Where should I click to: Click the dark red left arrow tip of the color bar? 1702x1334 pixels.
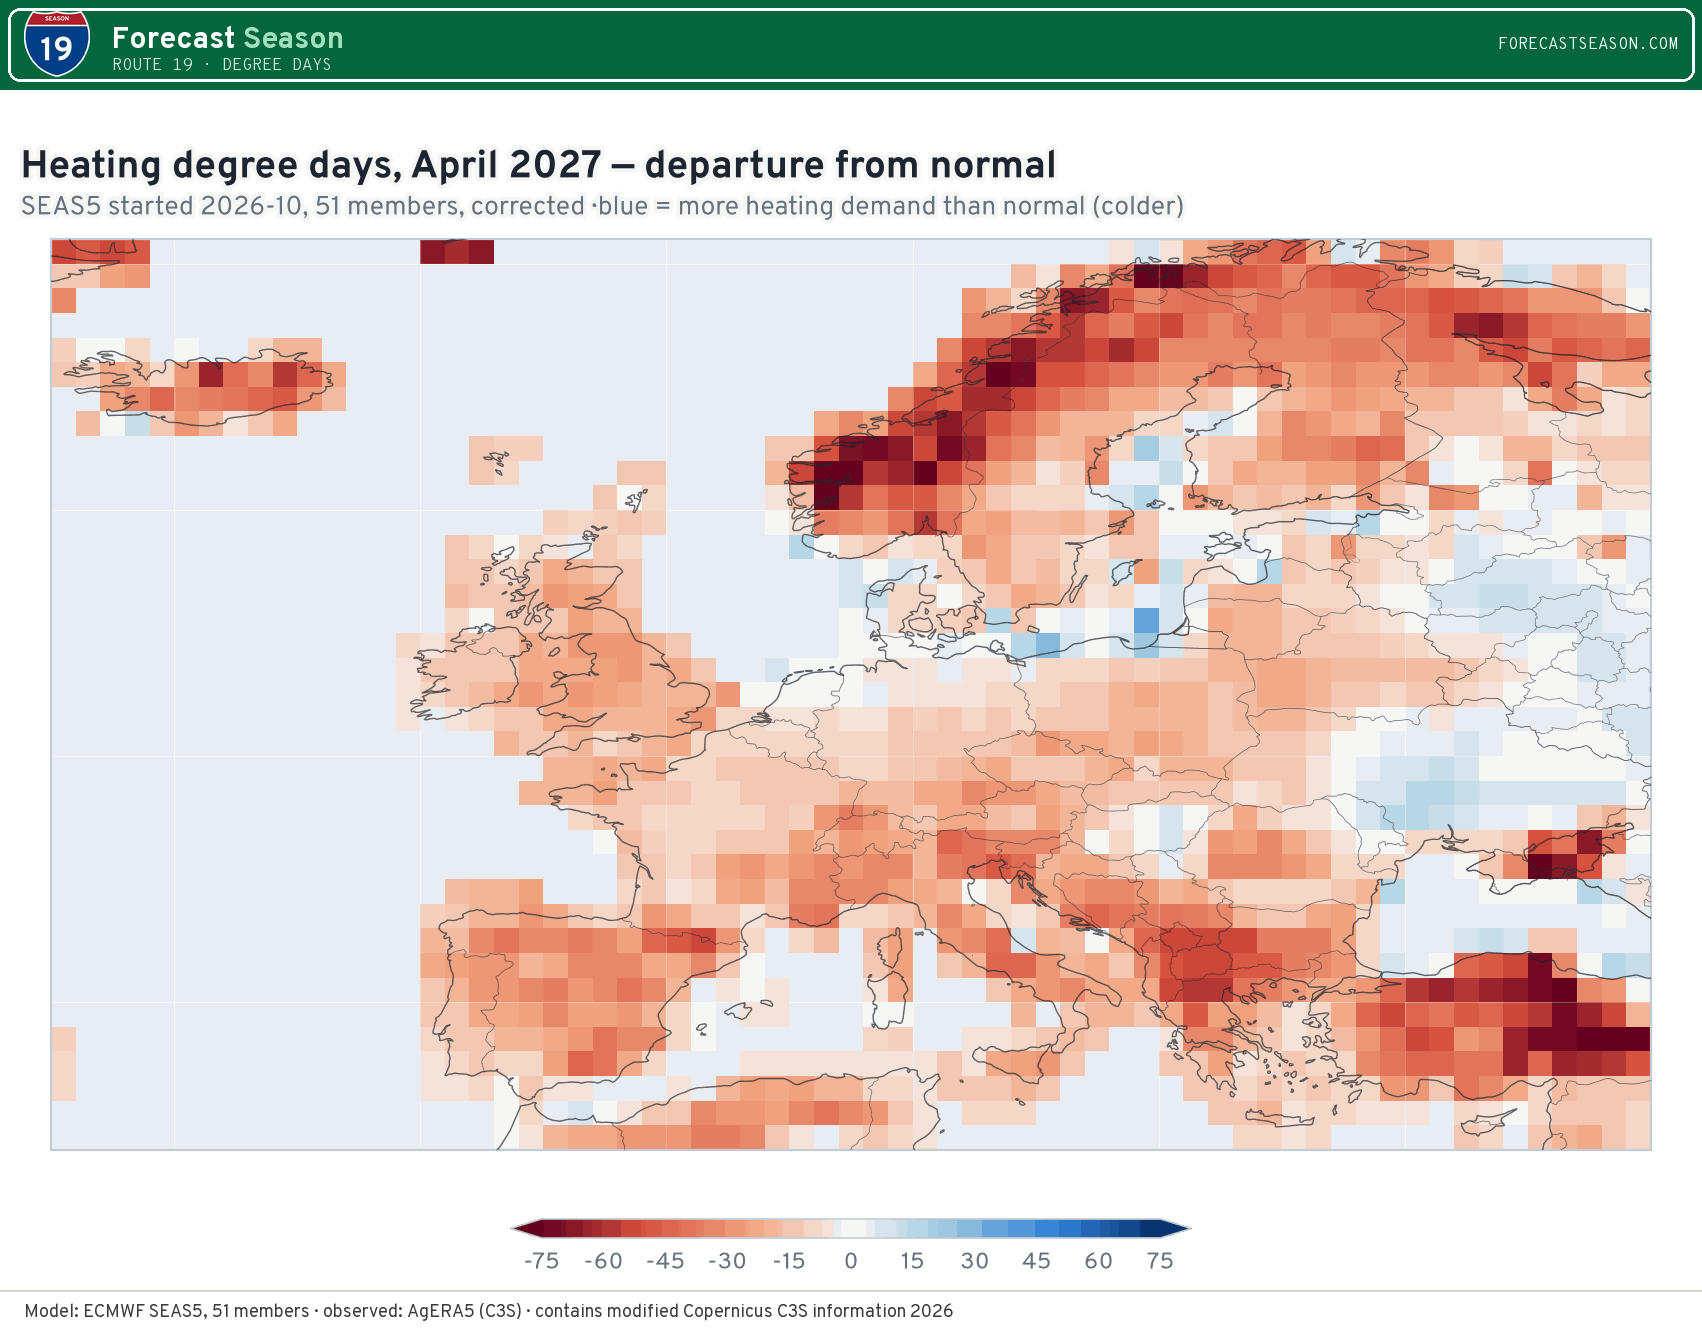526,1229
